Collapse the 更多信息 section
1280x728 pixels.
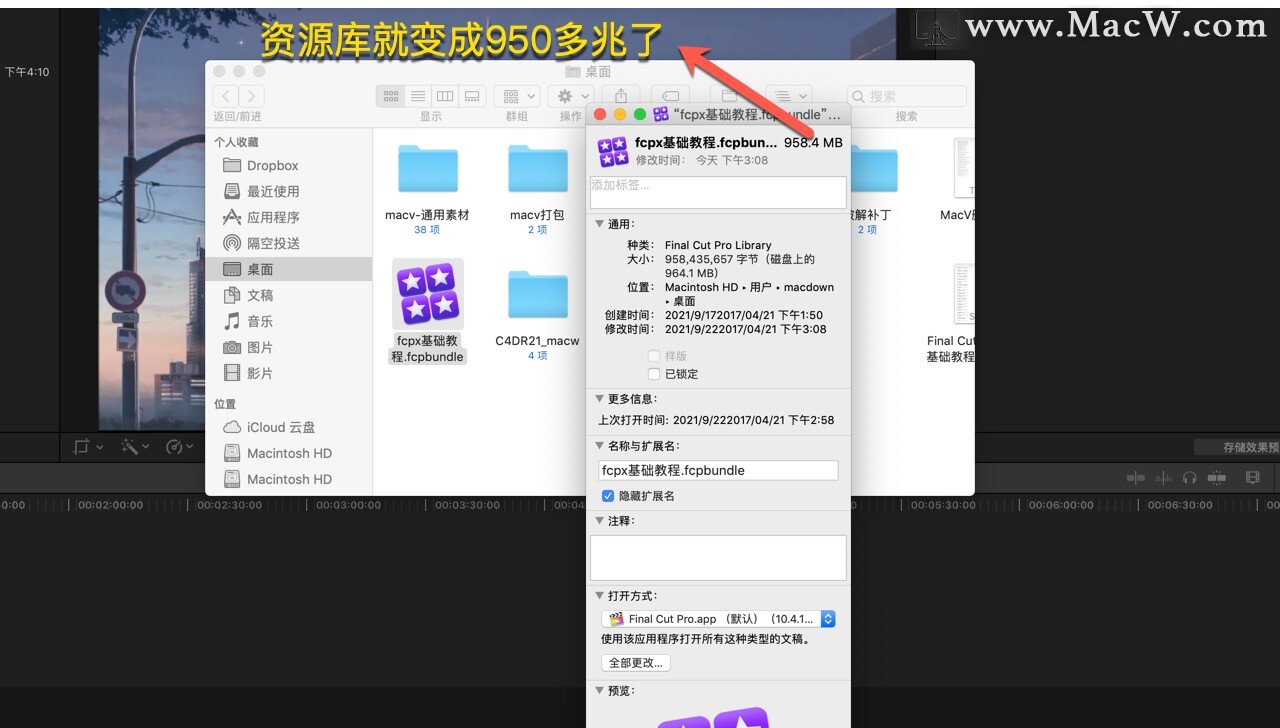(x=600, y=399)
